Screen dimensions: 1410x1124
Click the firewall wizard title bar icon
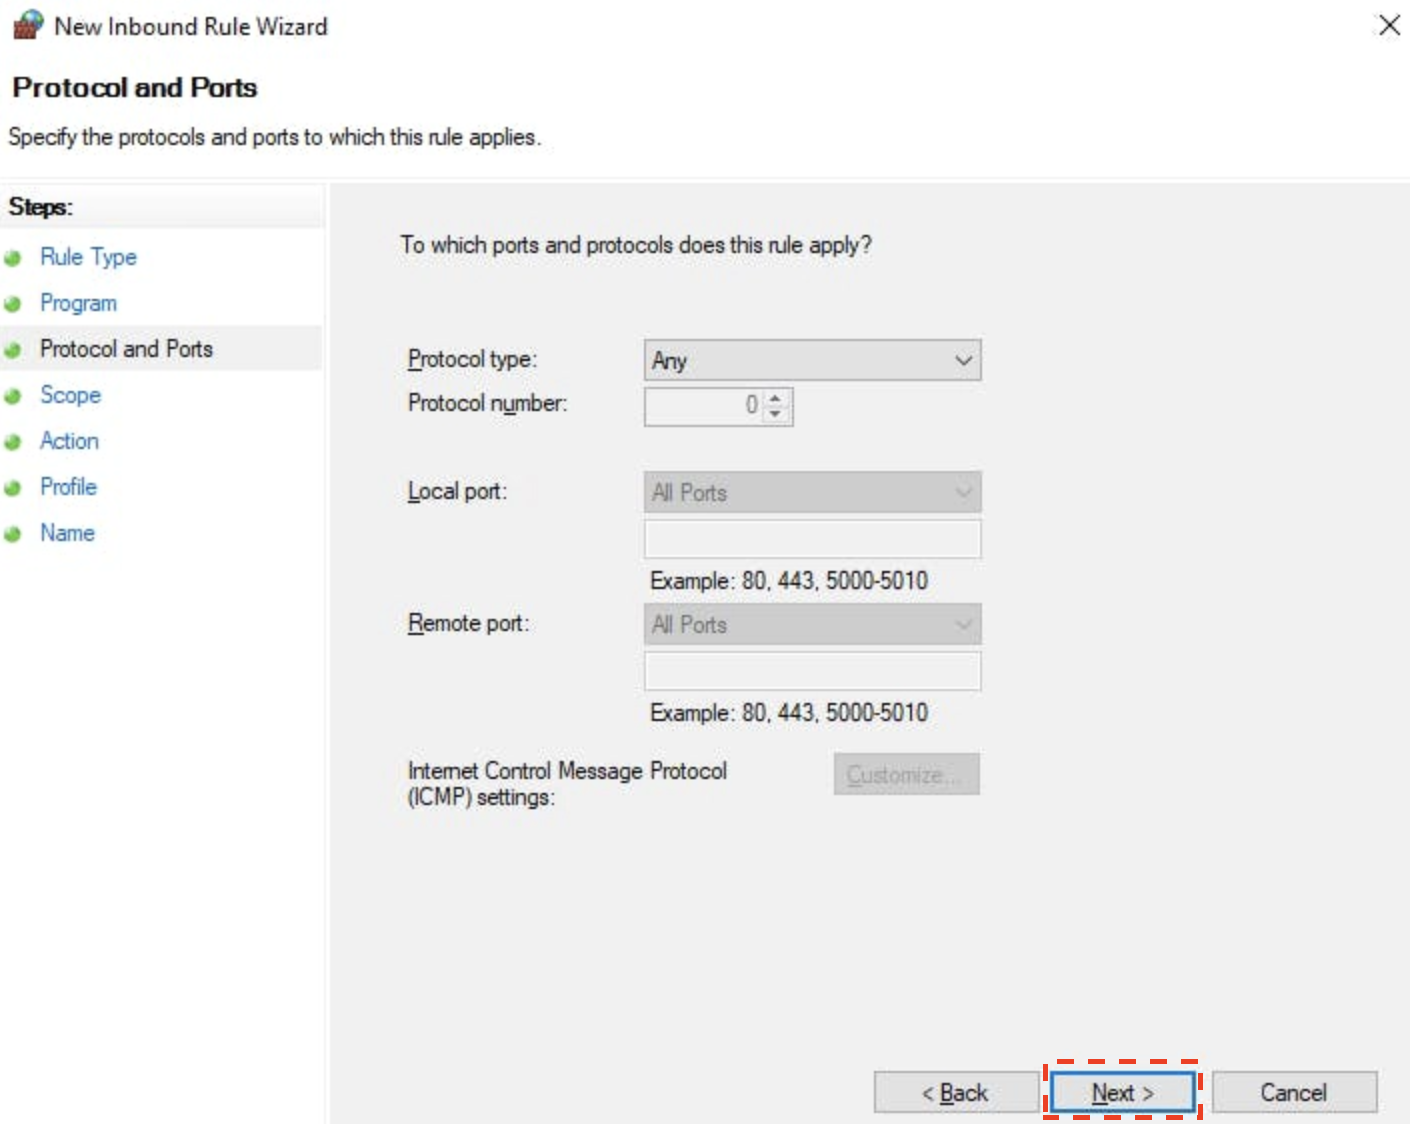pos(27,25)
